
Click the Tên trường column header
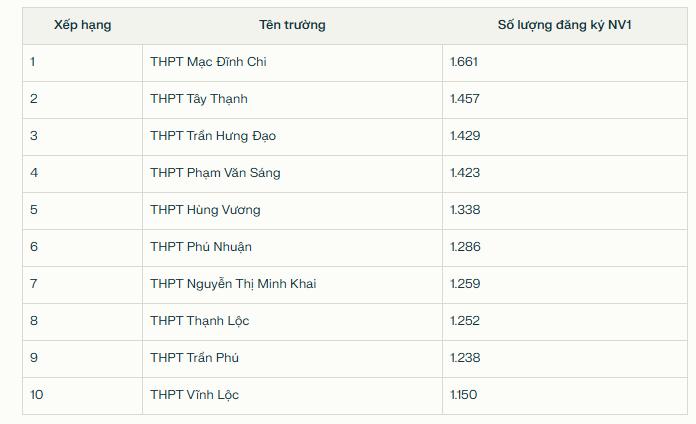tap(292, 25)
